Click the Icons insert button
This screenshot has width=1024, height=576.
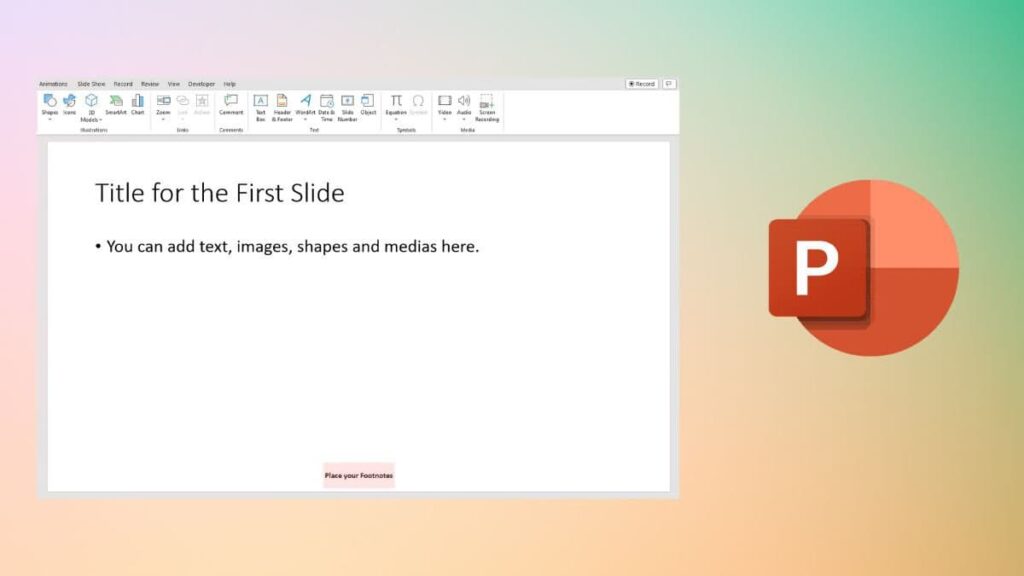[70, 104]
